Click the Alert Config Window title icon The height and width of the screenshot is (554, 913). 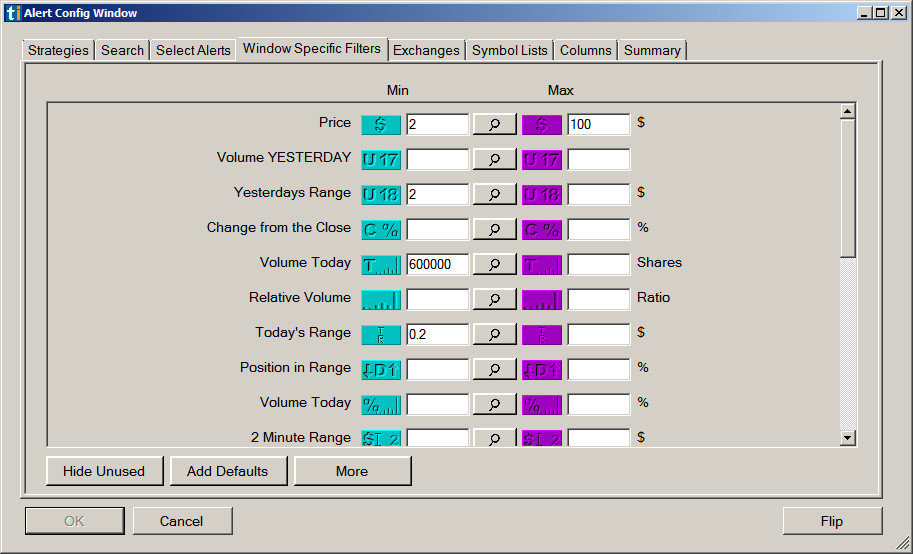point(13,13)
